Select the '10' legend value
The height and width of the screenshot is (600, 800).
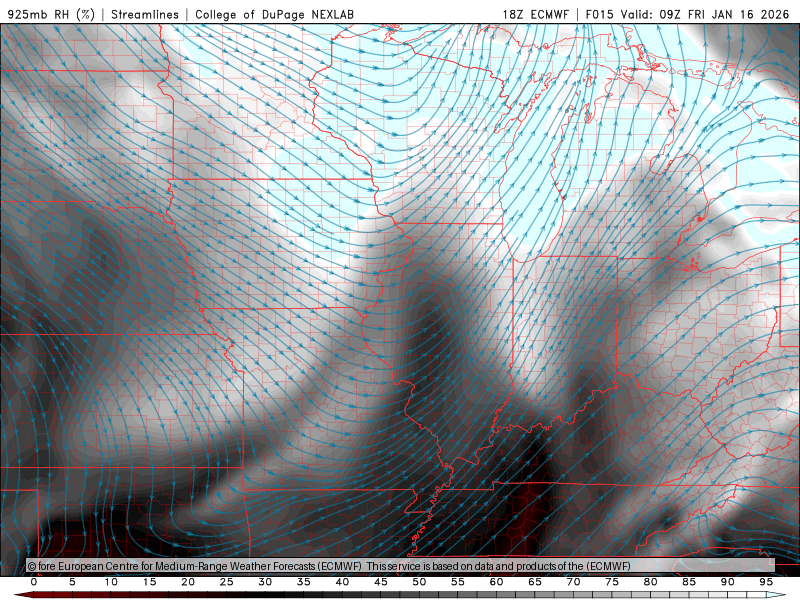(x=111, y=582)
